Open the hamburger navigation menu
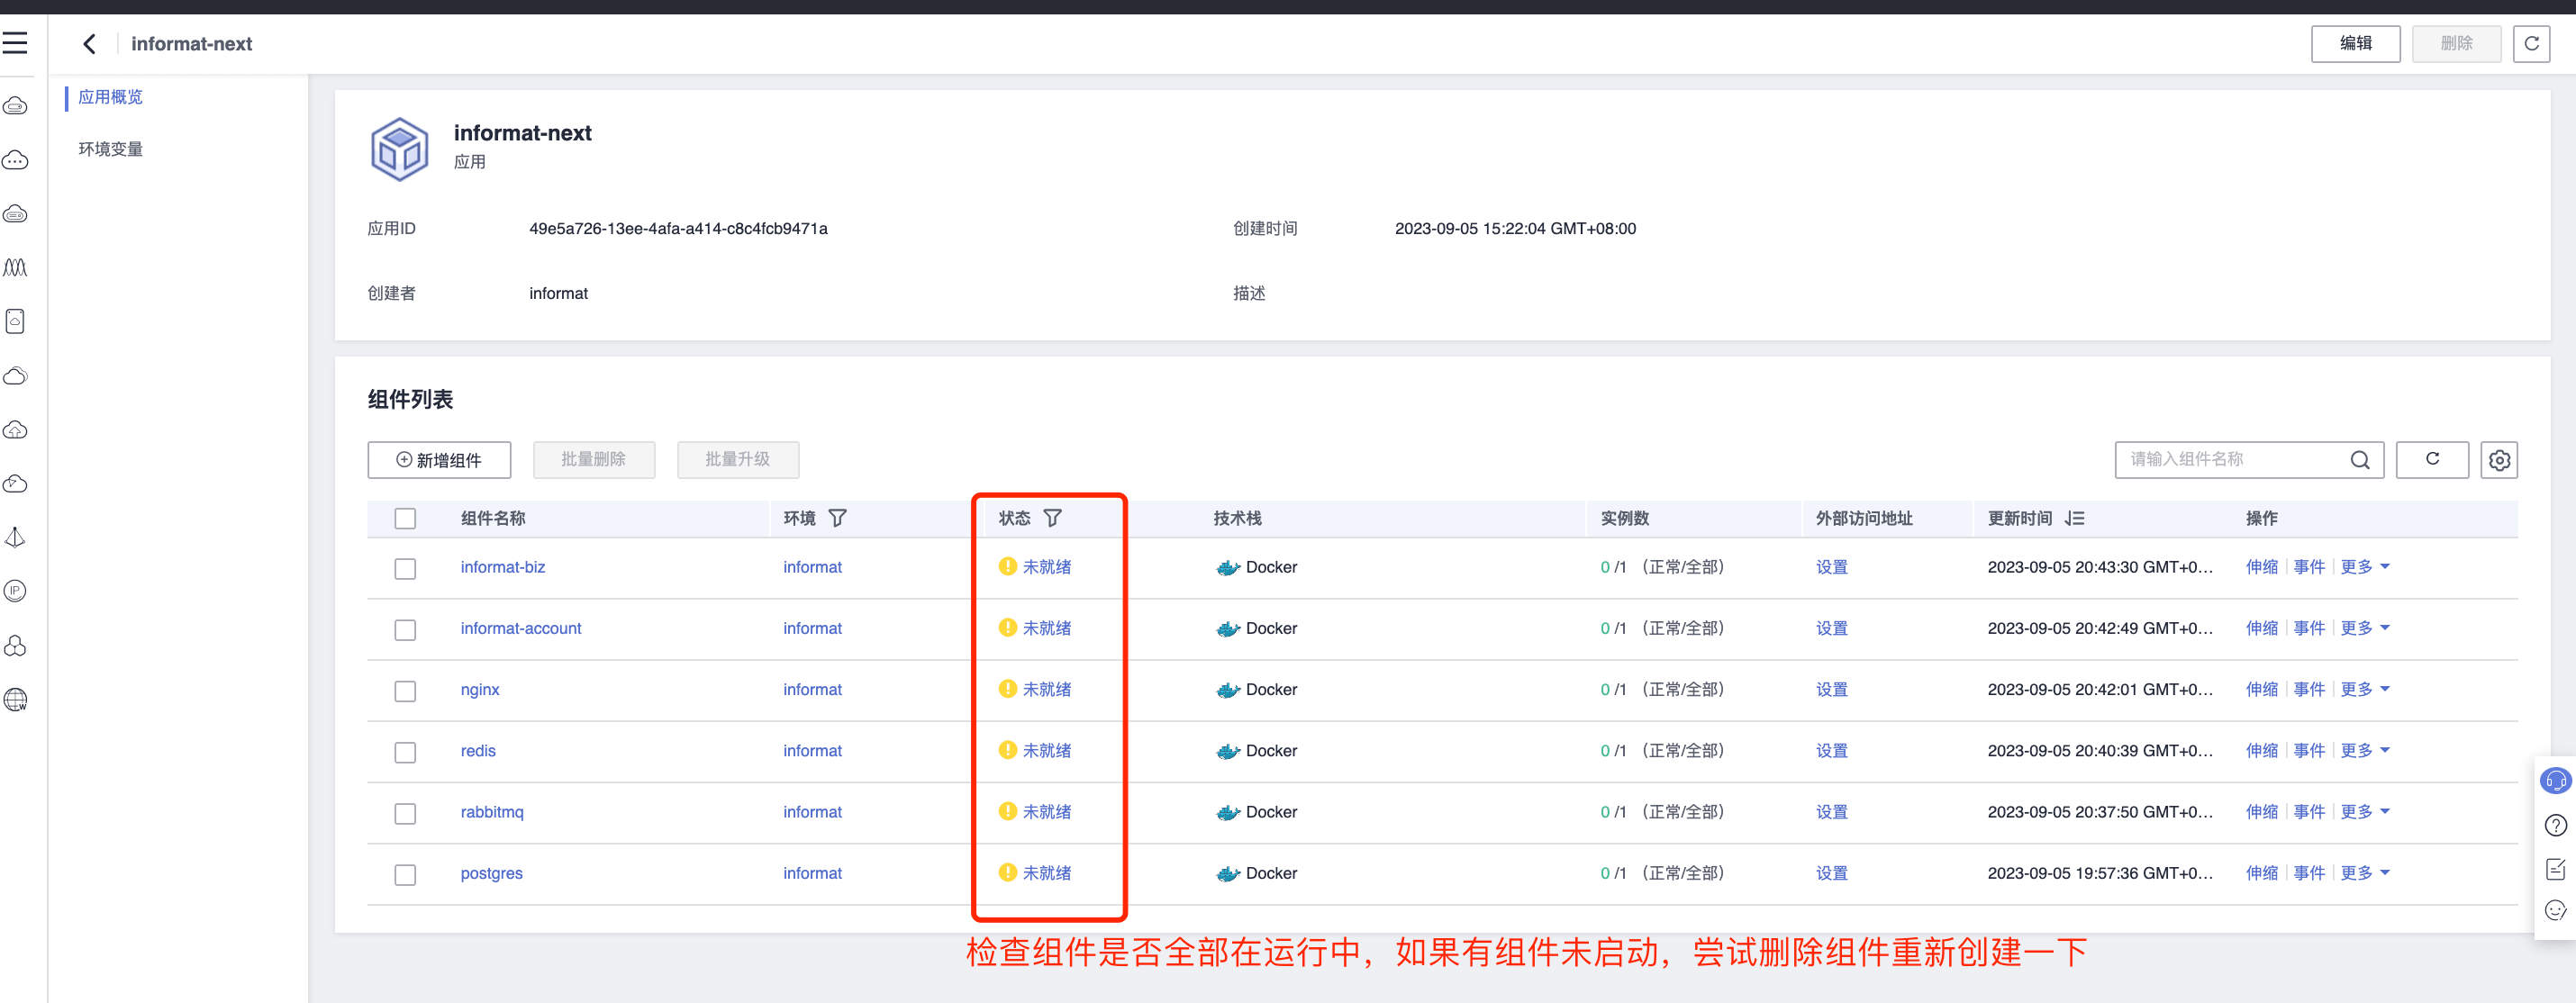 (15, 43)
